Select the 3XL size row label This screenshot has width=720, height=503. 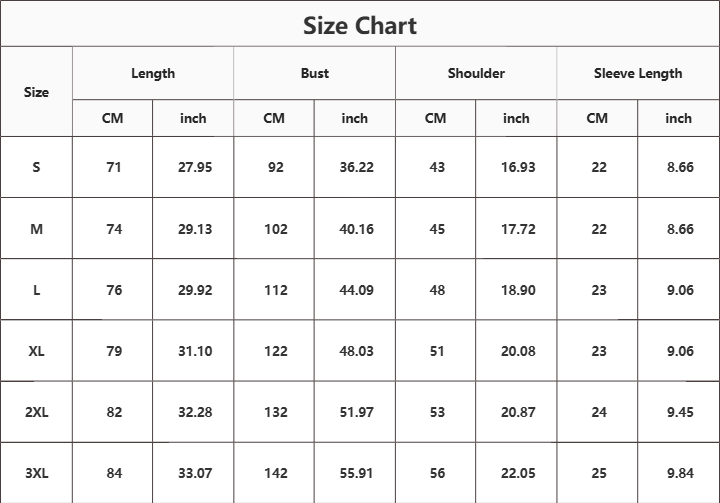click(36, 473)
